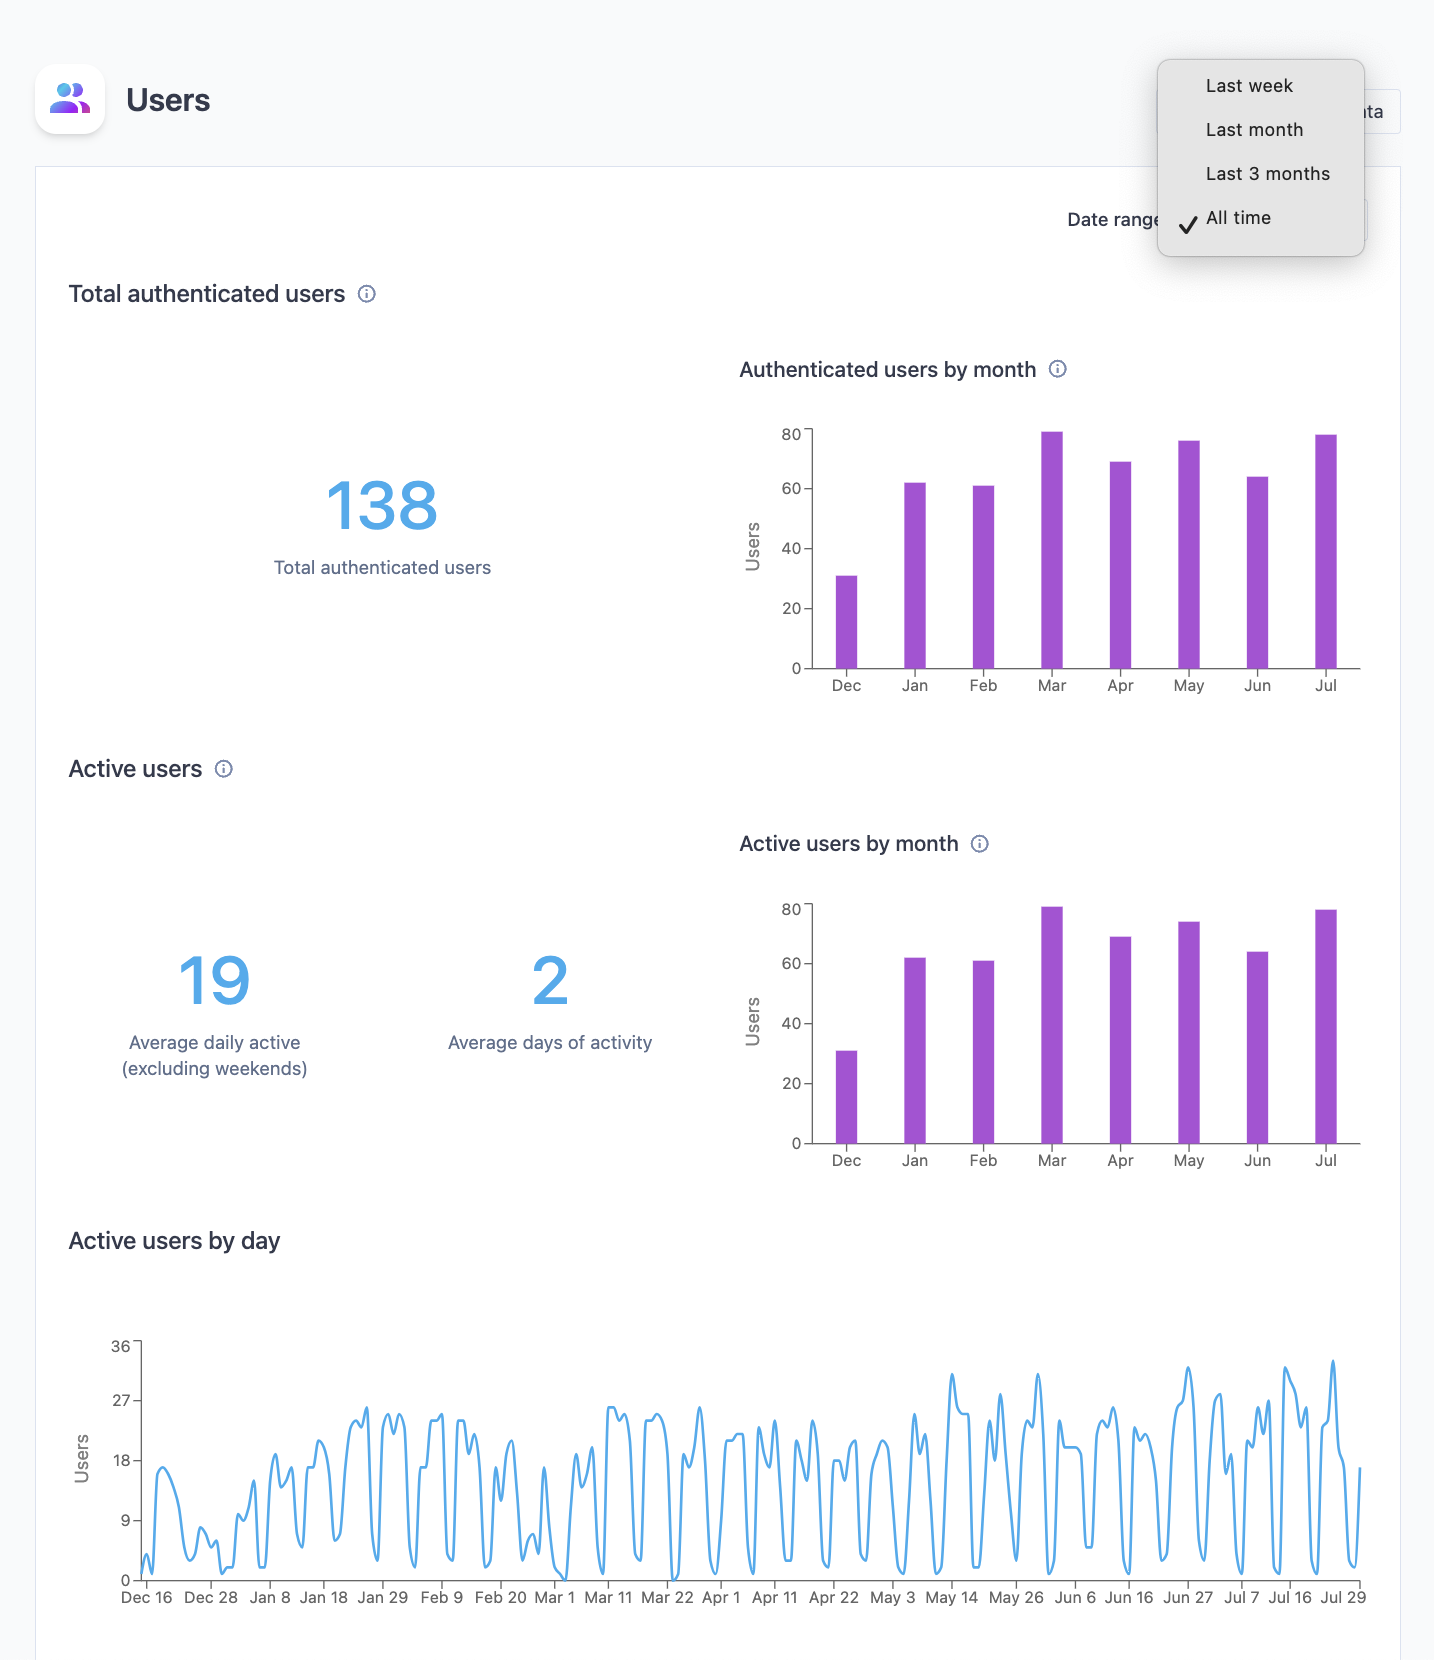The image size is (1434, 1660).
Task: Click the May 14 axis label
Action: coord(951,1597)
